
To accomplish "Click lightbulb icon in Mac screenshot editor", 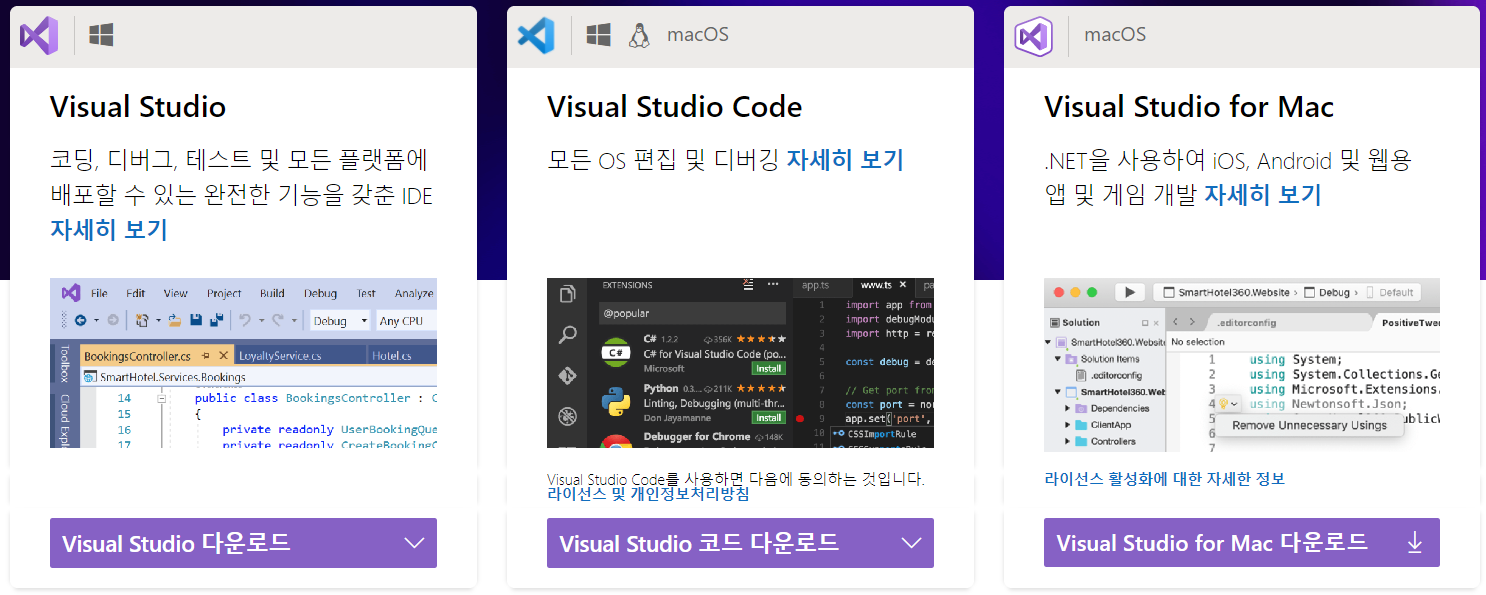I will 1222,404.
